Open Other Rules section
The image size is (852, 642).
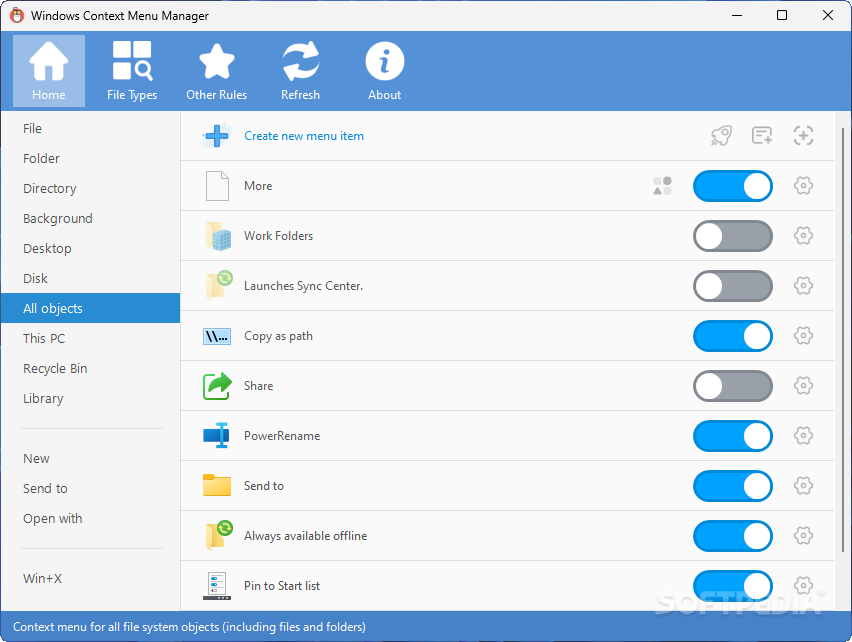(216, 71)
